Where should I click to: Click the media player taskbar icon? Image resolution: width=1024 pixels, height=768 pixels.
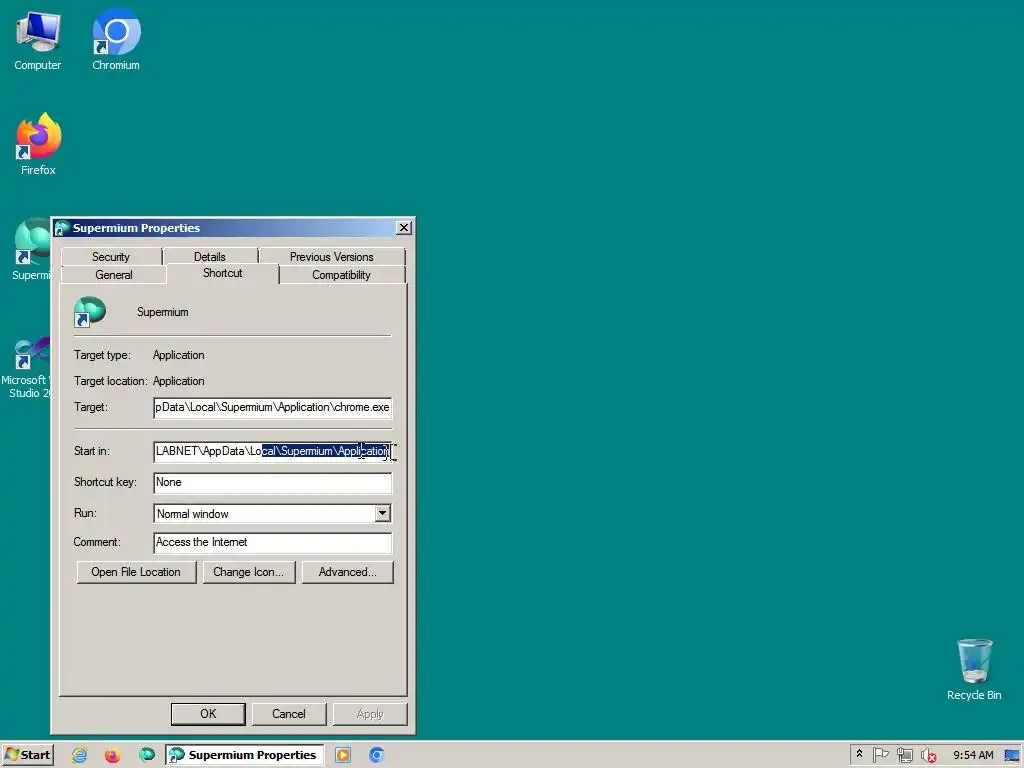(x=343, y=755)
